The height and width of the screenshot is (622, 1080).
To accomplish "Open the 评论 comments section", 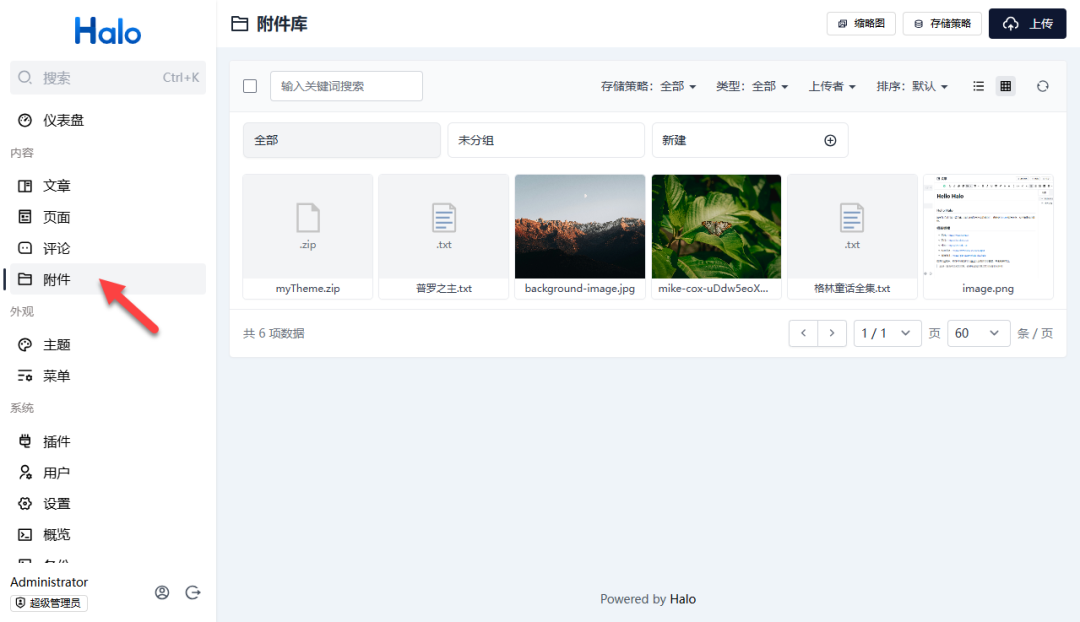I will pos(107,248).
